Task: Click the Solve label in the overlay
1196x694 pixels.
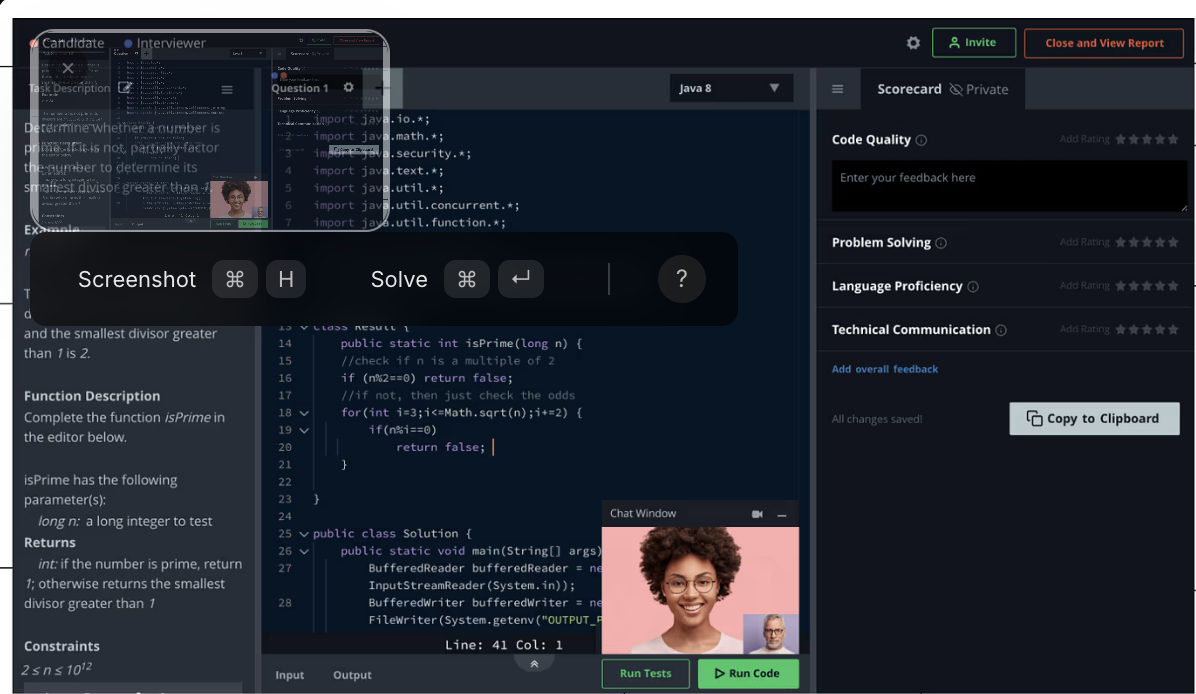Action: pos(399,280)
